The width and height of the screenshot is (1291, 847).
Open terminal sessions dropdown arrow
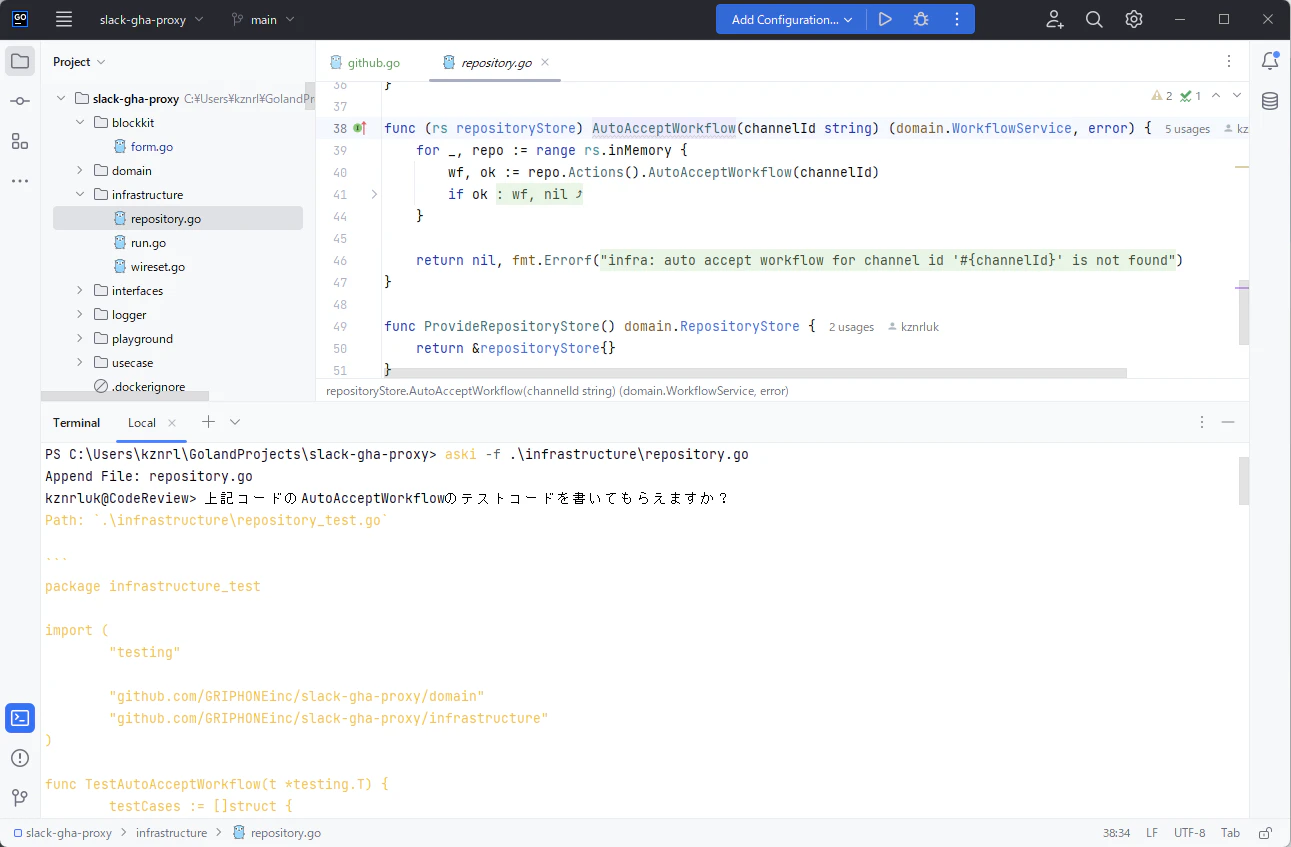coord(235,422)
